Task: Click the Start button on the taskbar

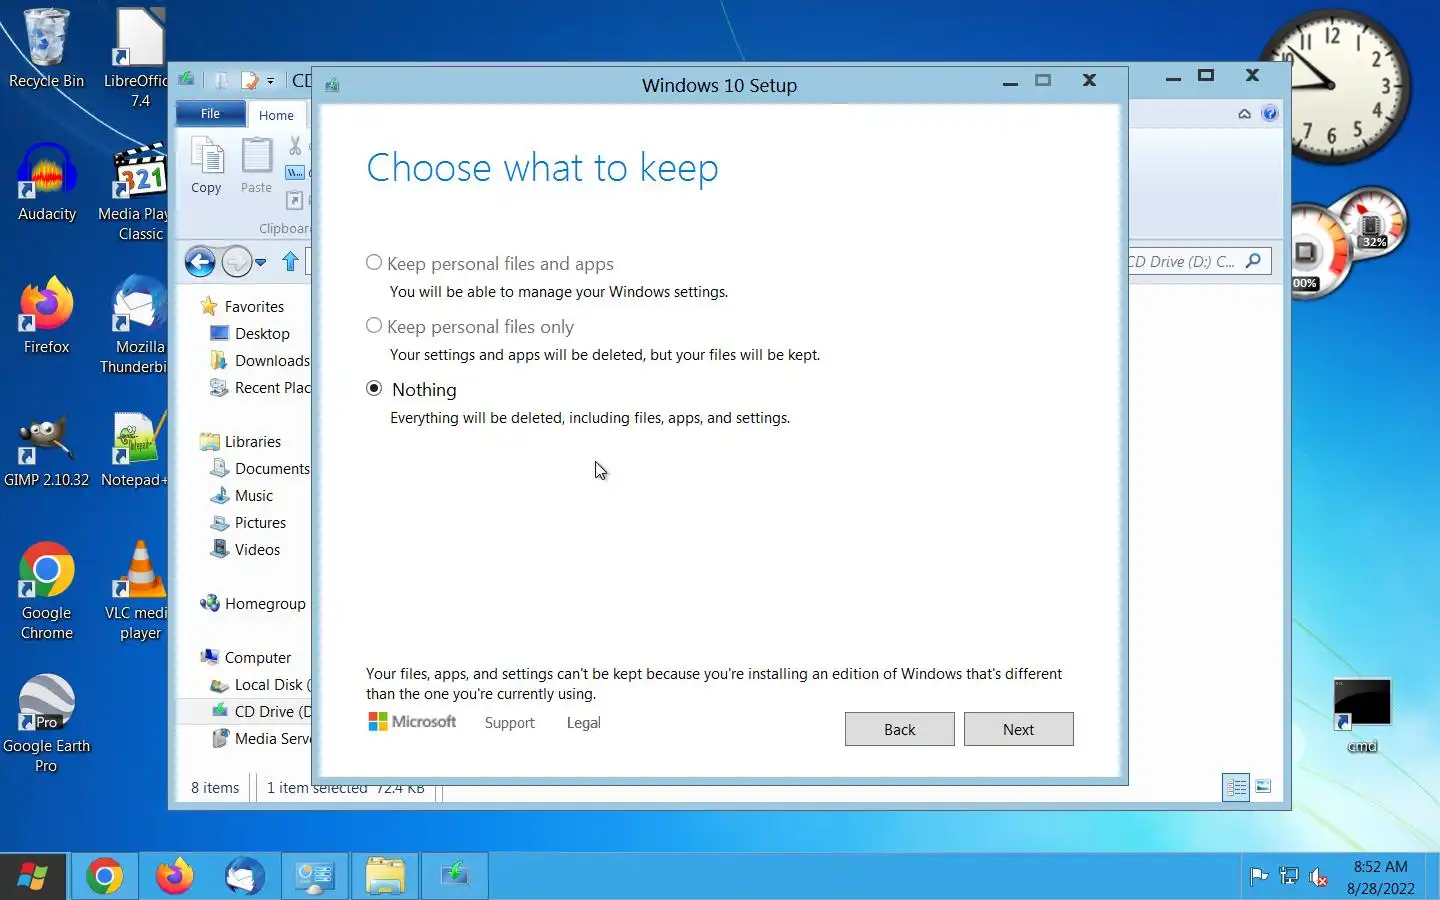Action: (x=33, y=876)
